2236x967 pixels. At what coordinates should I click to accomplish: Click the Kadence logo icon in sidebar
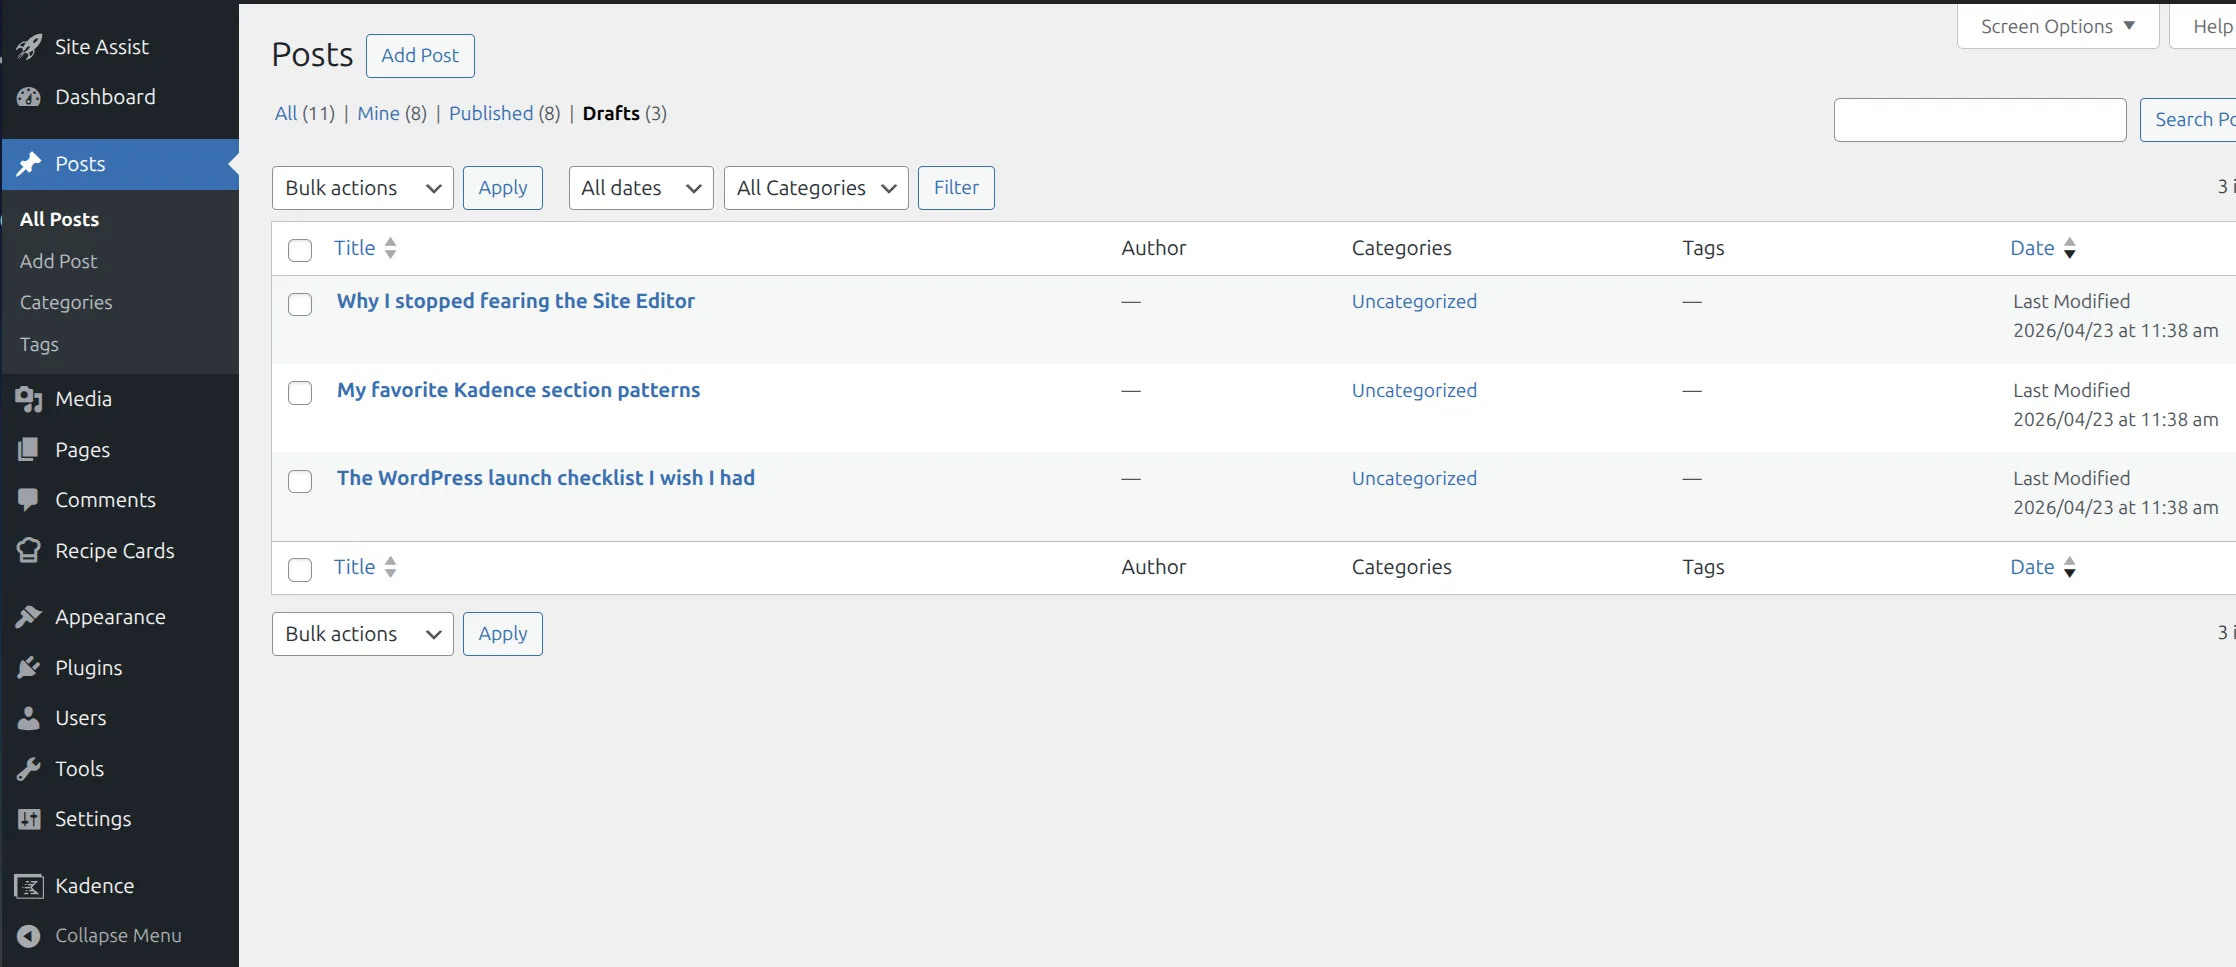[29, 886]
